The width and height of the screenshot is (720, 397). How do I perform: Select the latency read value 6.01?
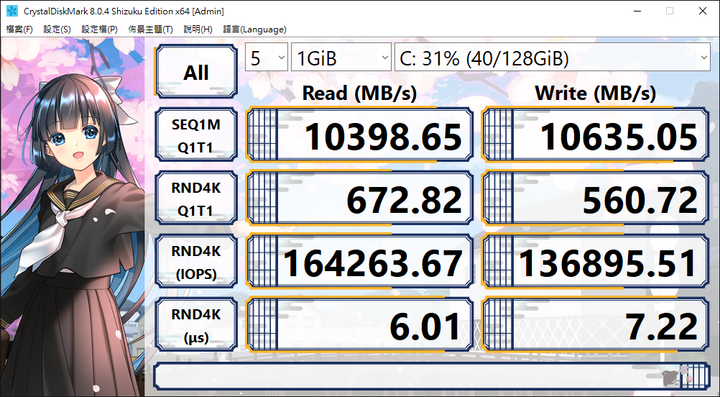point(360,325)
